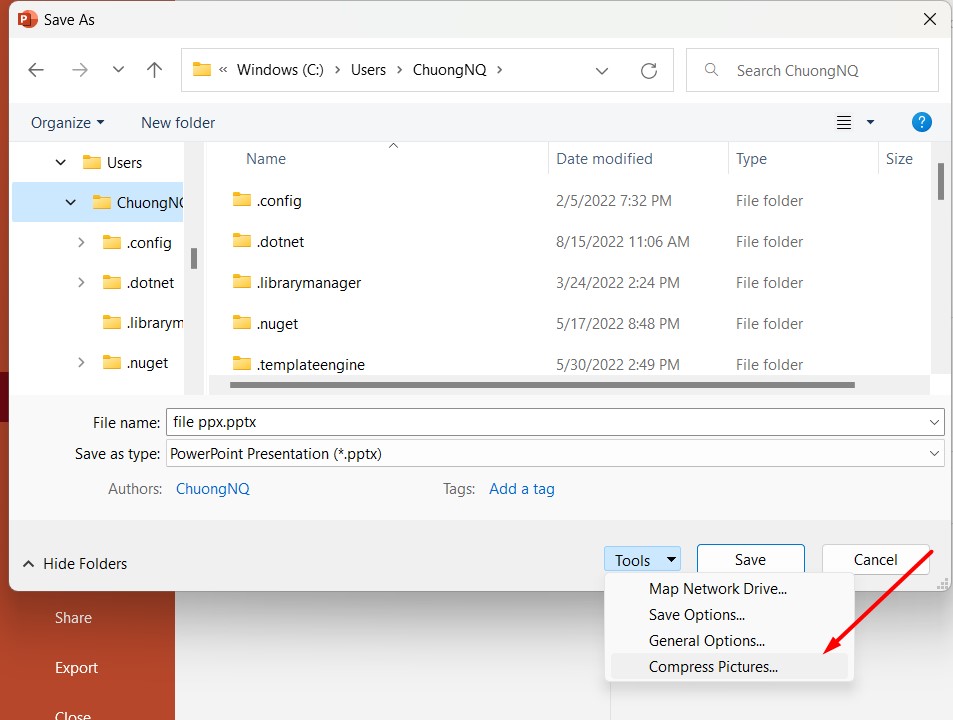Select Save Options menu entry

click(x=696, y=615)
